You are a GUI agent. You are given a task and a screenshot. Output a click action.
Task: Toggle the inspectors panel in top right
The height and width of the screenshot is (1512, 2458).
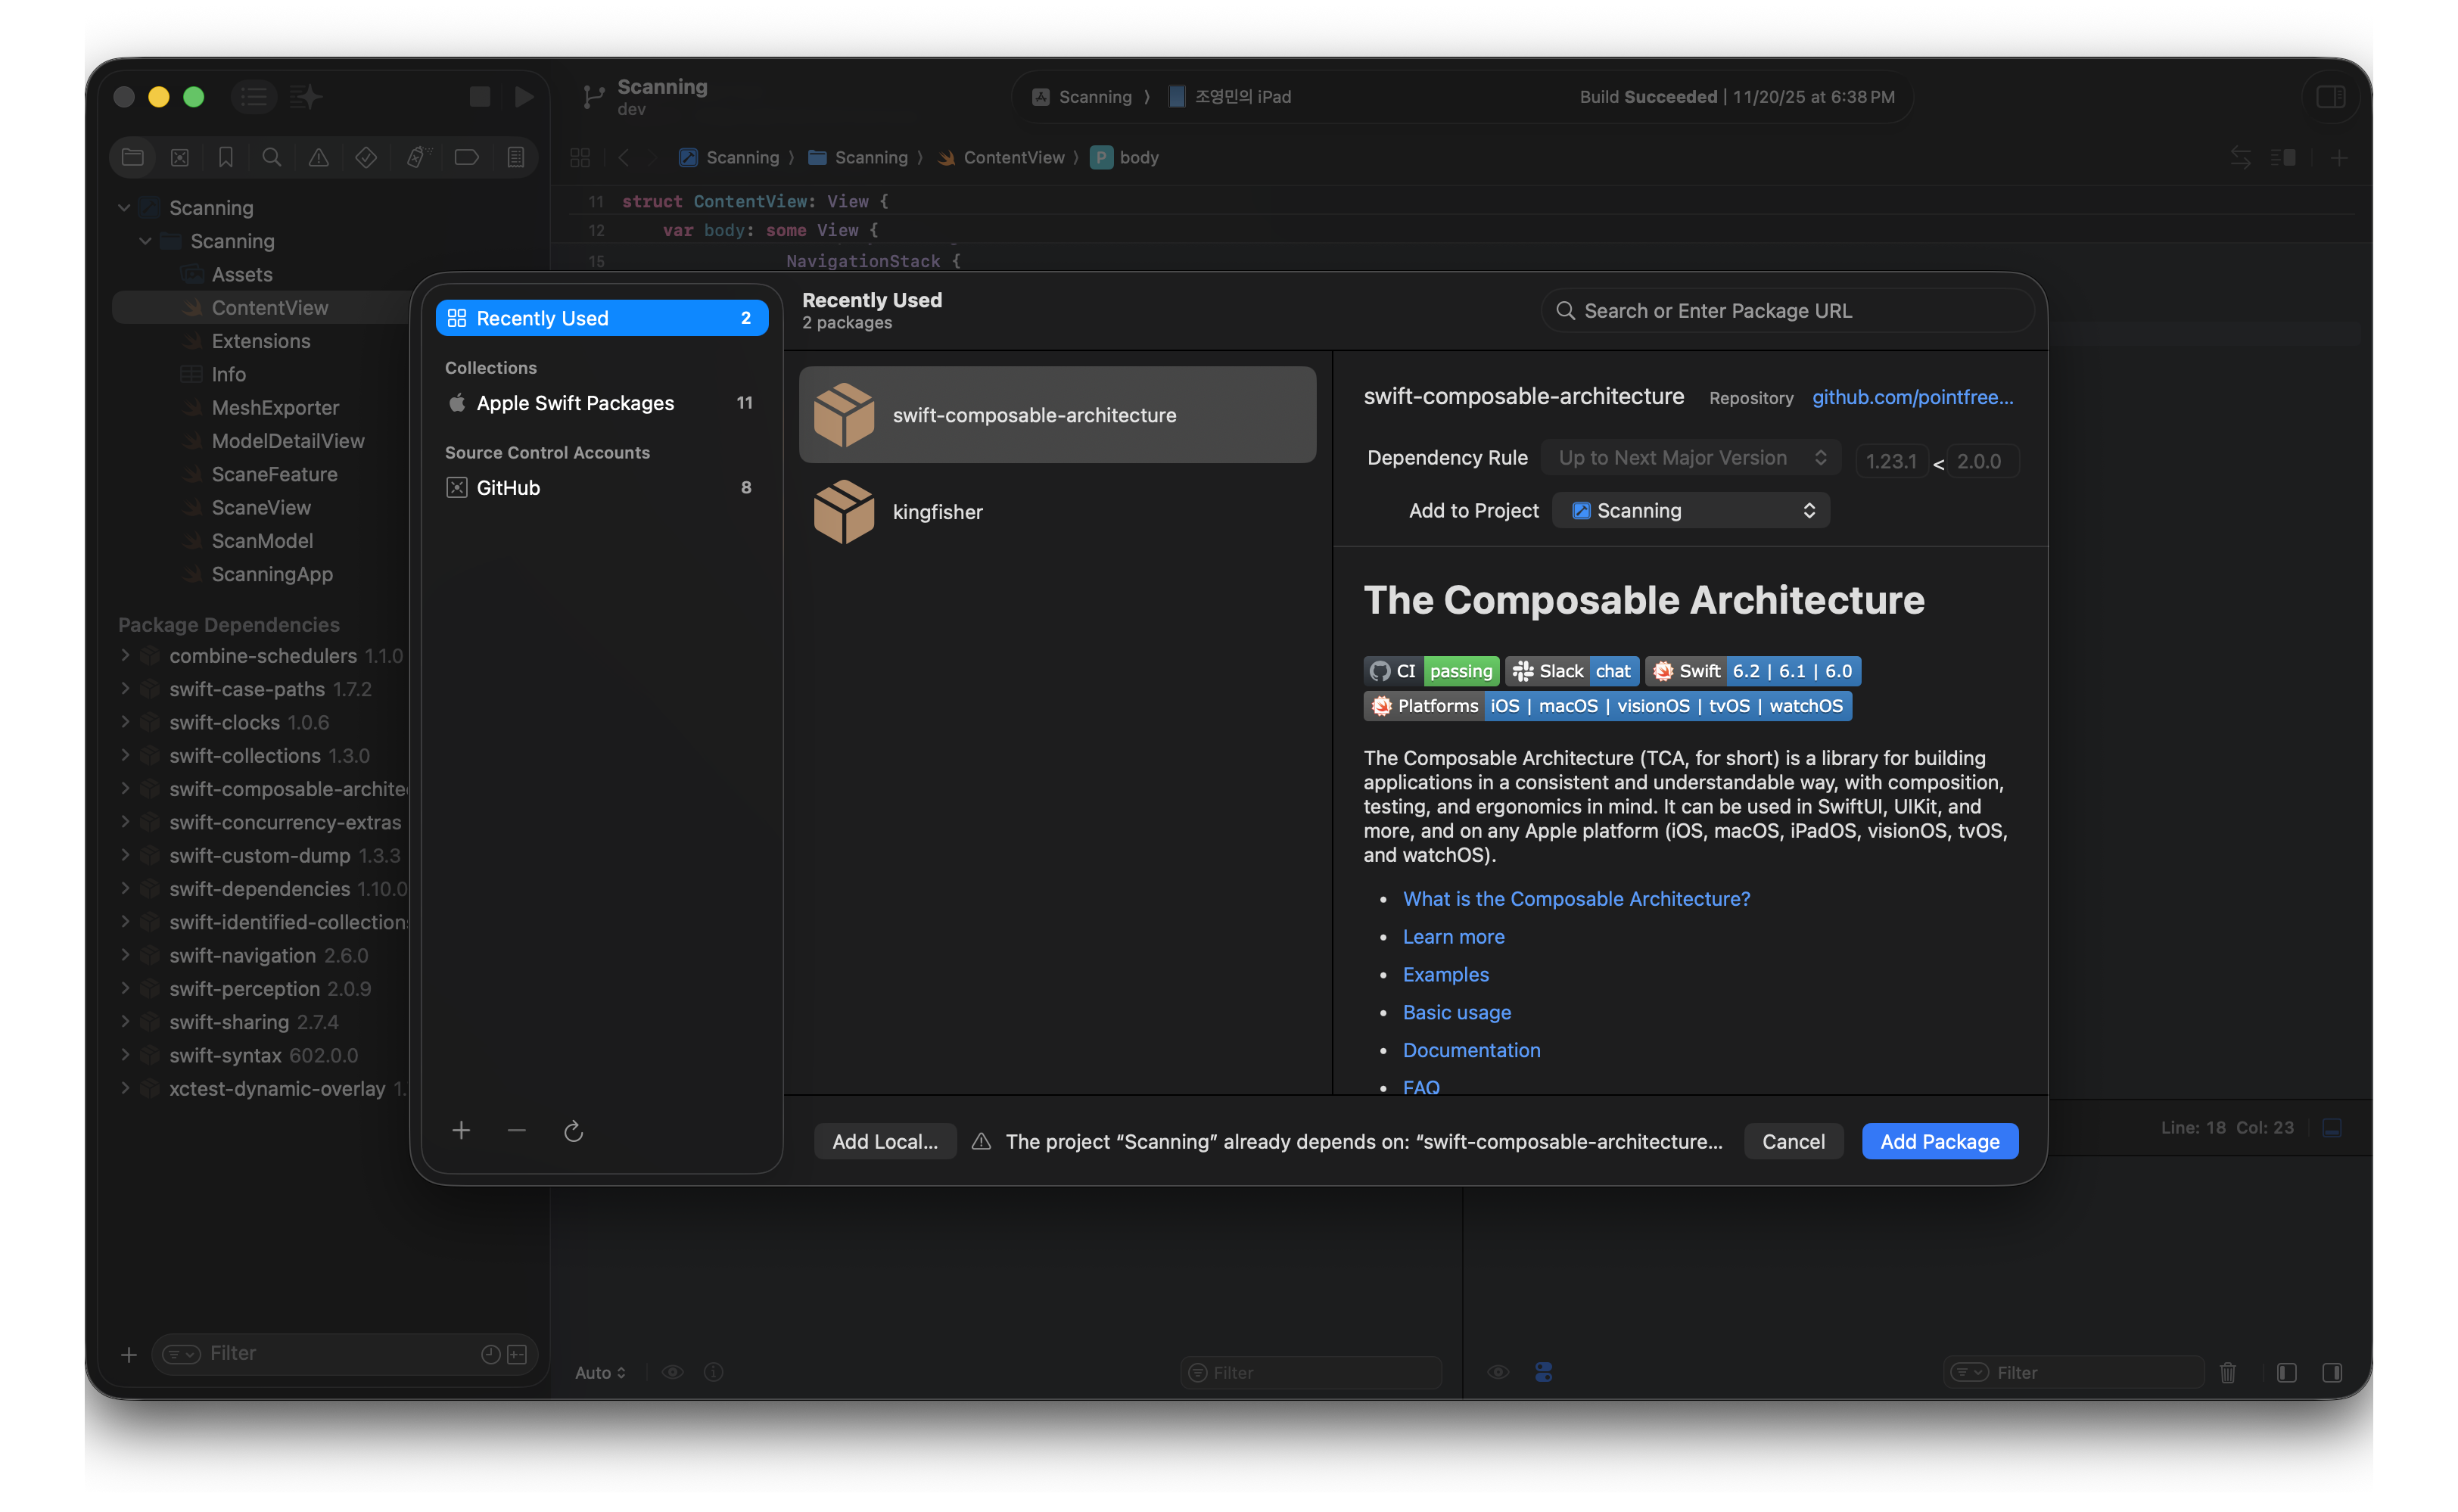click(x=2330, y=97)
